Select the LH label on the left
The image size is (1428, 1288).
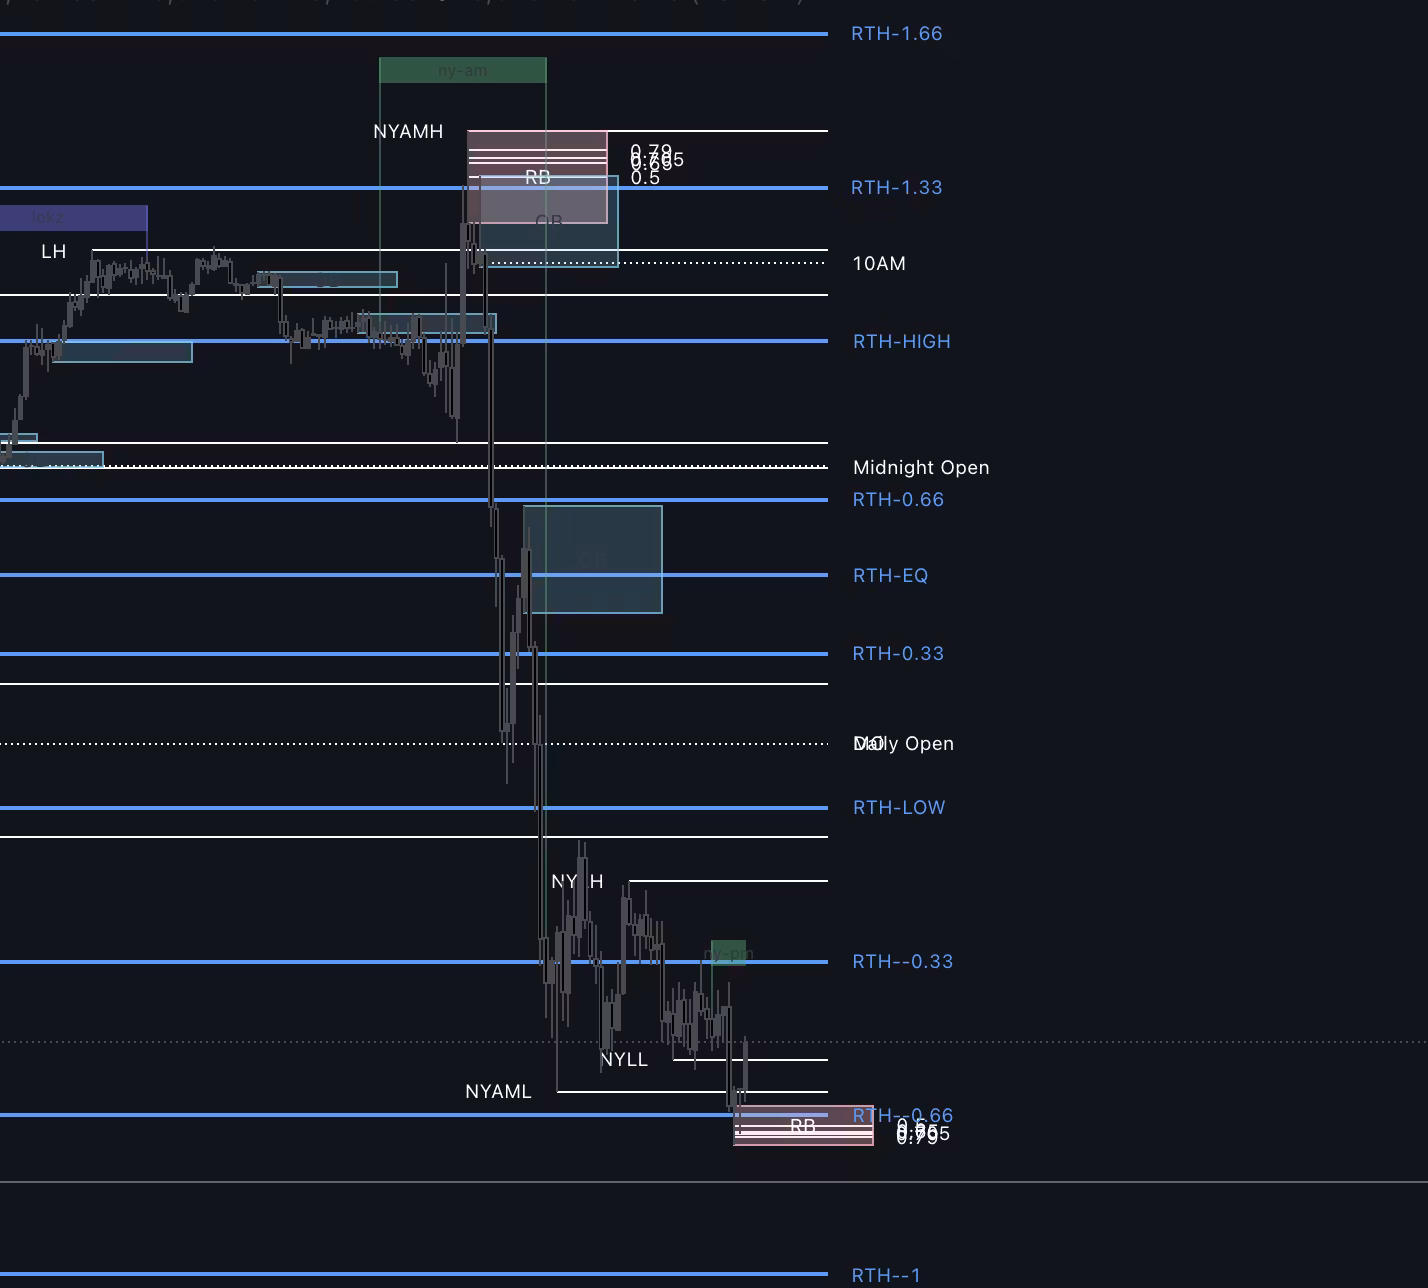(x=54, y=252)
